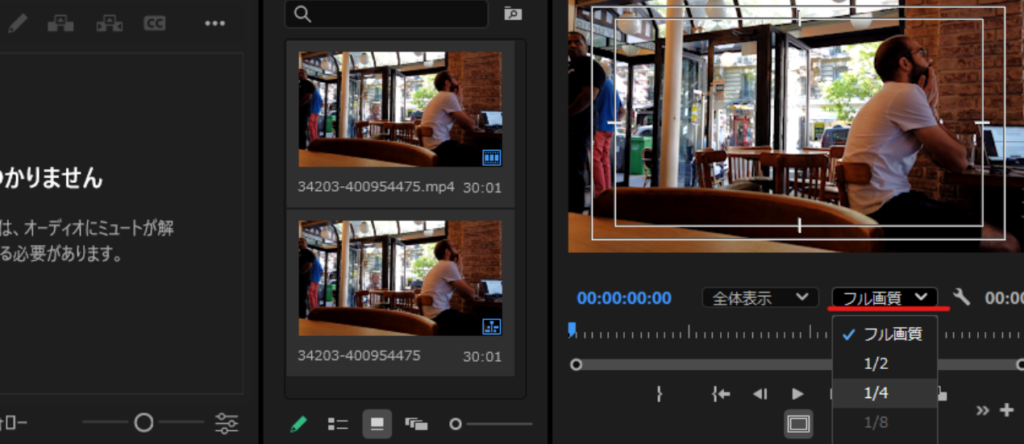
Task: Click the find-in-folder icon beside search
Action: (512, 14)
